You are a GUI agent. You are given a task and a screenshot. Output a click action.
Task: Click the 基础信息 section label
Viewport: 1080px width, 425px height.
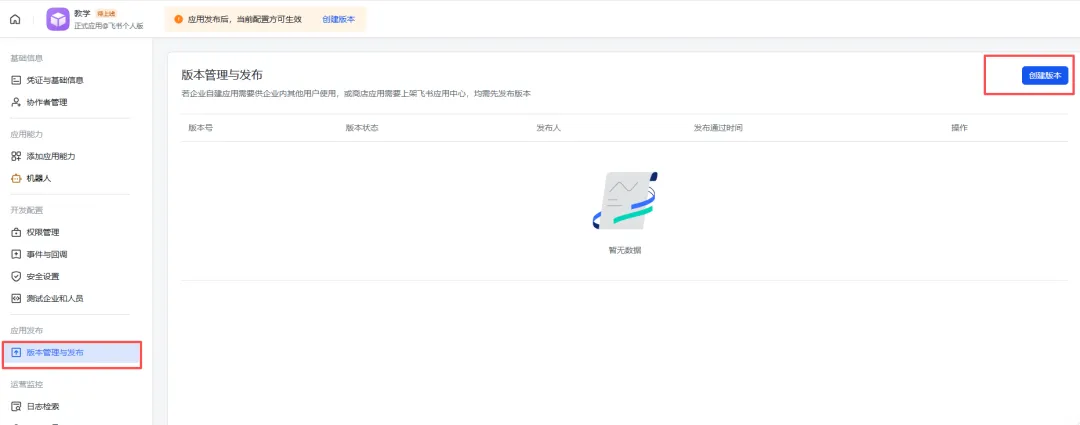click(x=27, y=58)
